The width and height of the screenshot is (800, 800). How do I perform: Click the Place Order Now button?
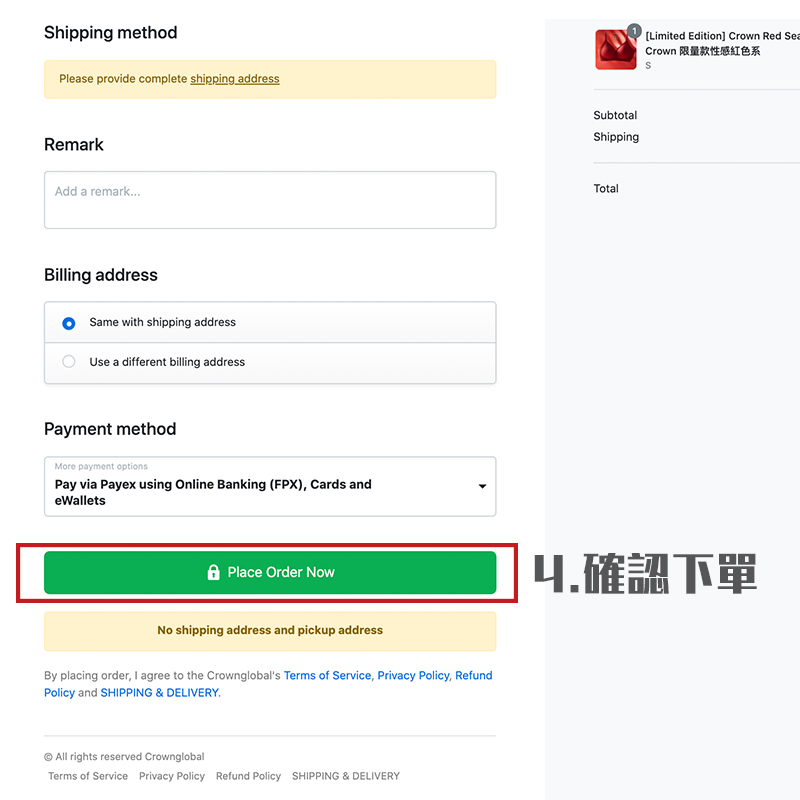[x=270, y=573]
